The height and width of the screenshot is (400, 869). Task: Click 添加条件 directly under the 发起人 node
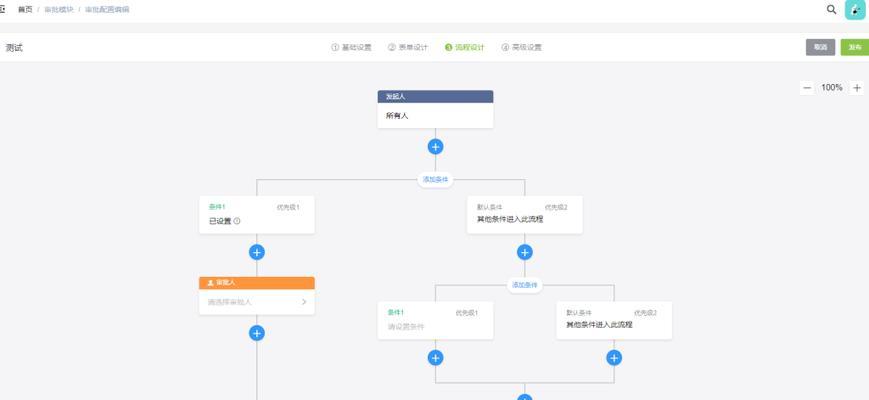435,180
